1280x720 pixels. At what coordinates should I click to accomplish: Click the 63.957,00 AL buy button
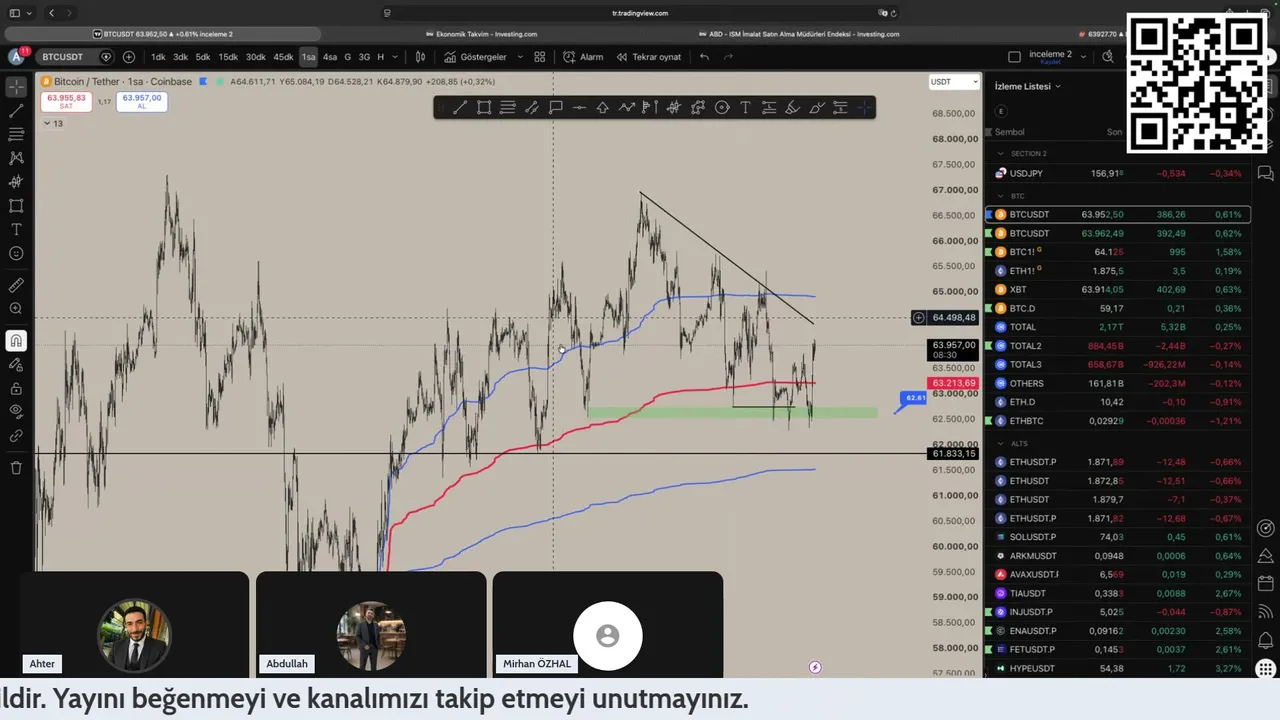pyautogui.click(x=142, y=101)
